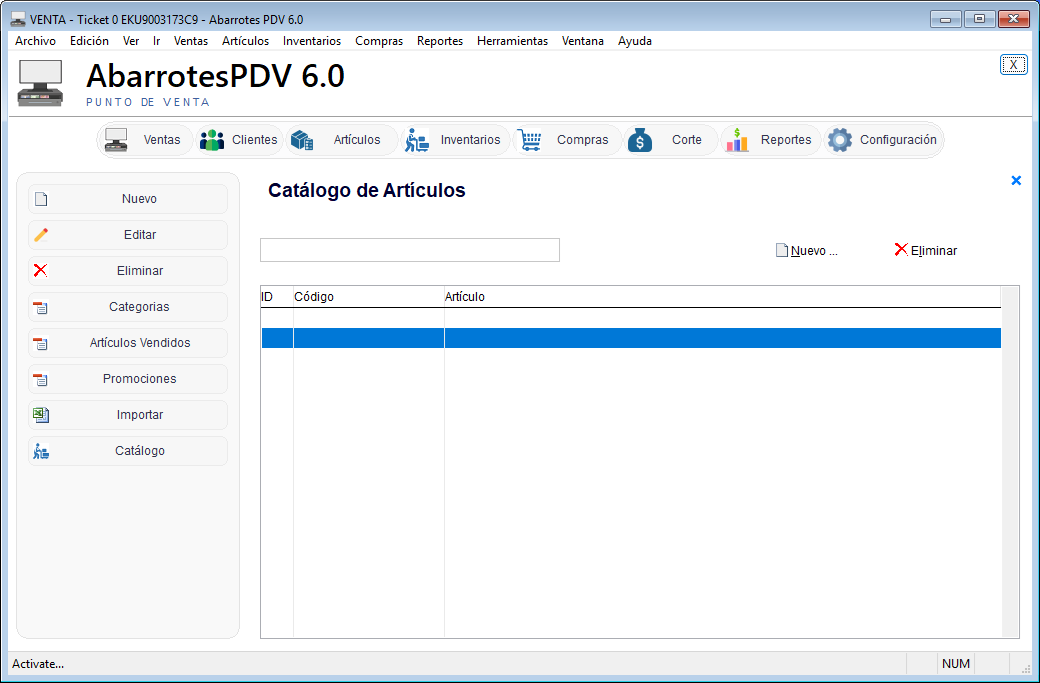Click the Promociones sidebar button
1040x683 pixels.
128,379
